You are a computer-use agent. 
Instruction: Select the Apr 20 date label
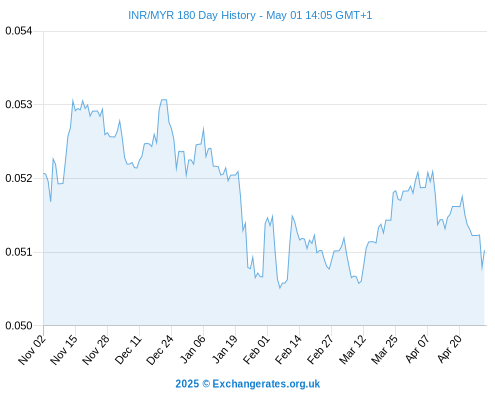coord(449,350)
